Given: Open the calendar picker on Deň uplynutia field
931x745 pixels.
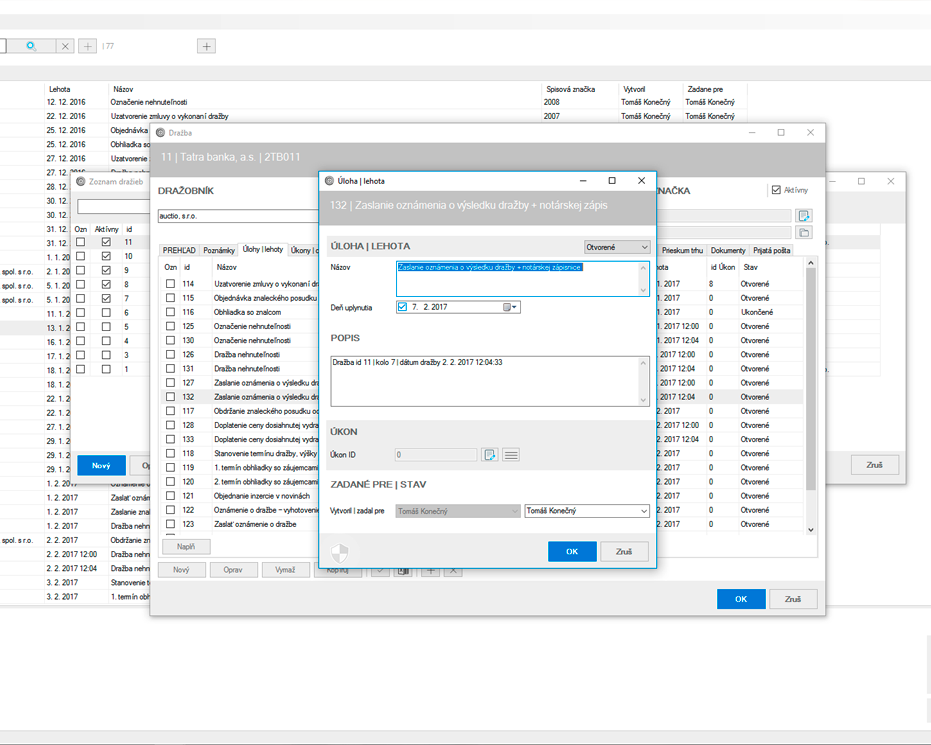Looking at the screenshot, I should pyautogui.click(x=509, y=307).
